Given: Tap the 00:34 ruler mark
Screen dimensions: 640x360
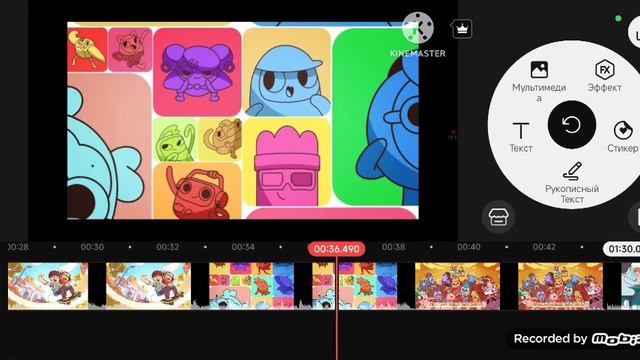Looking at the screenshot, I should tap(243, 247).
